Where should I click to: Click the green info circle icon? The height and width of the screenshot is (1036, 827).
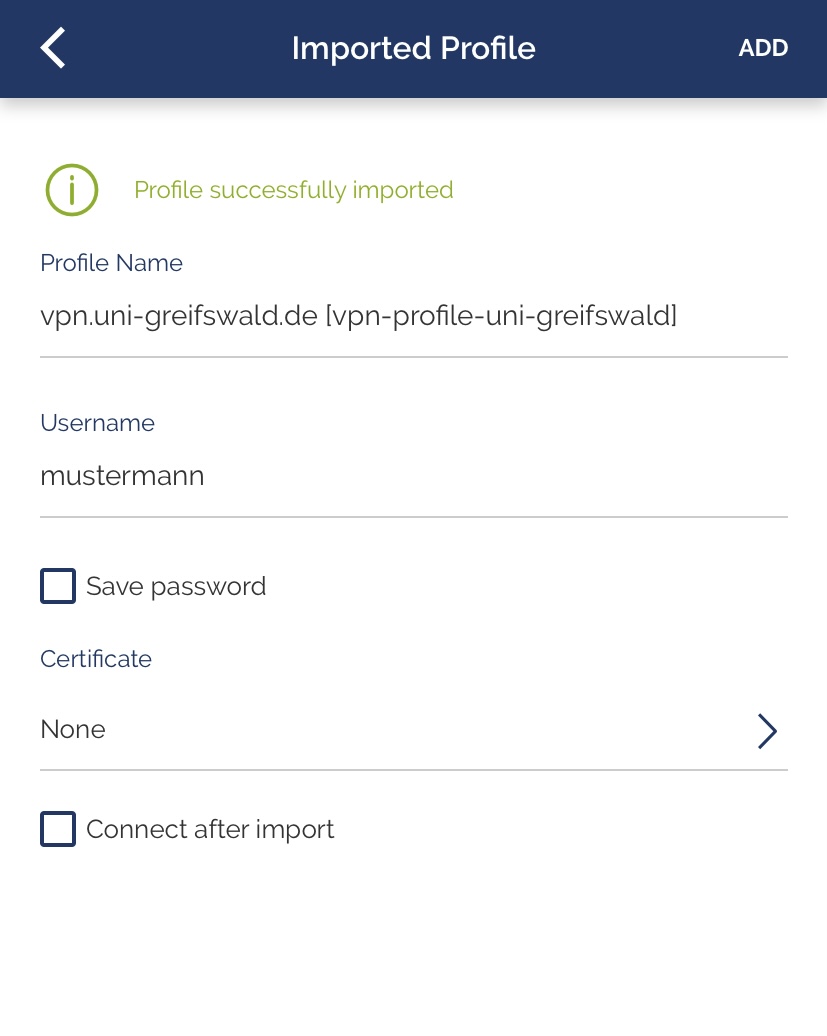(71, 189)
